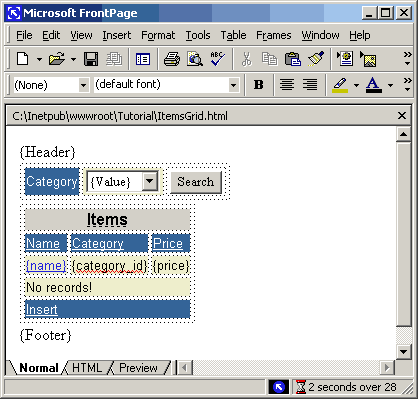Save the page with the floppy disk icon
The height and width of the screenshot is (399, 418).
click(91, 59)
